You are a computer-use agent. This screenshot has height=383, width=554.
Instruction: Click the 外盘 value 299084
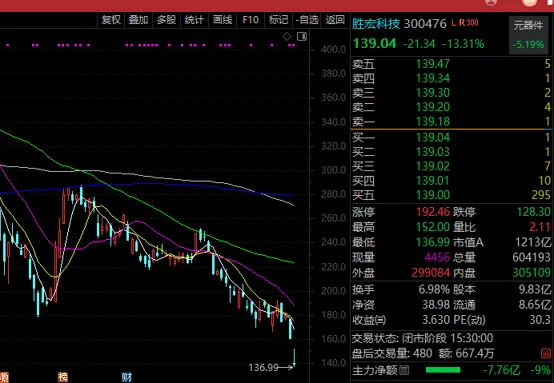(431, 273)
